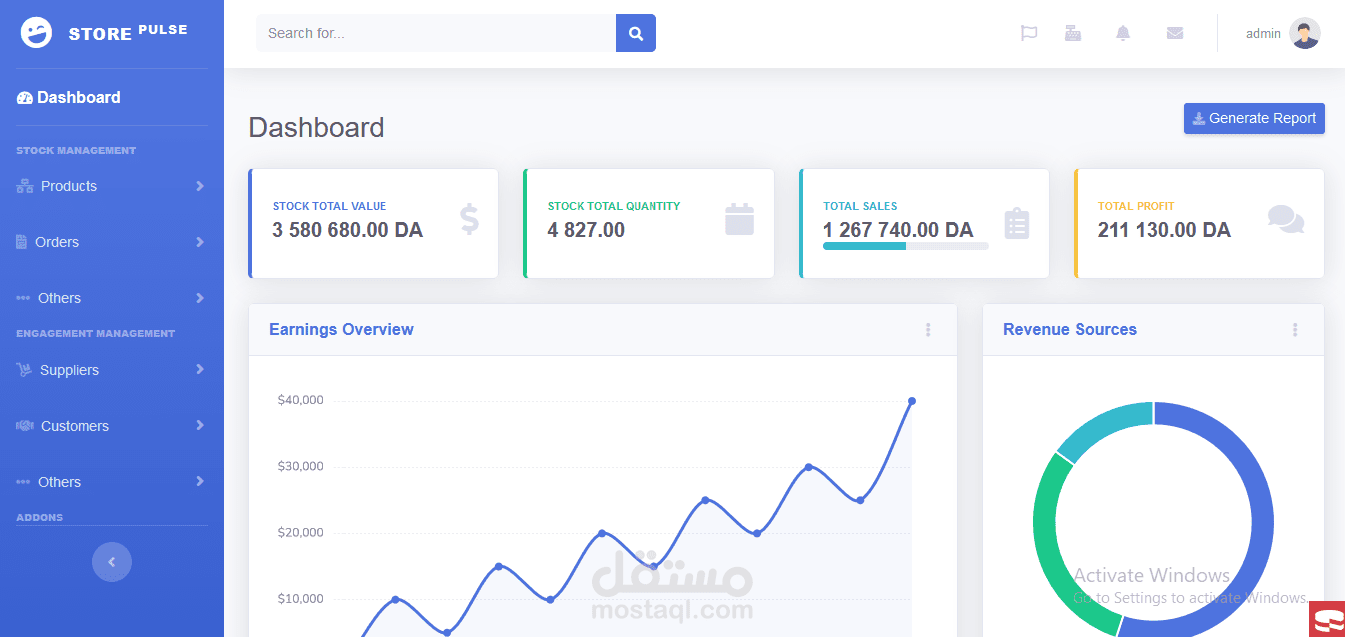Click the calendar icon on Stock Total Quantity card

pos(739,219)
